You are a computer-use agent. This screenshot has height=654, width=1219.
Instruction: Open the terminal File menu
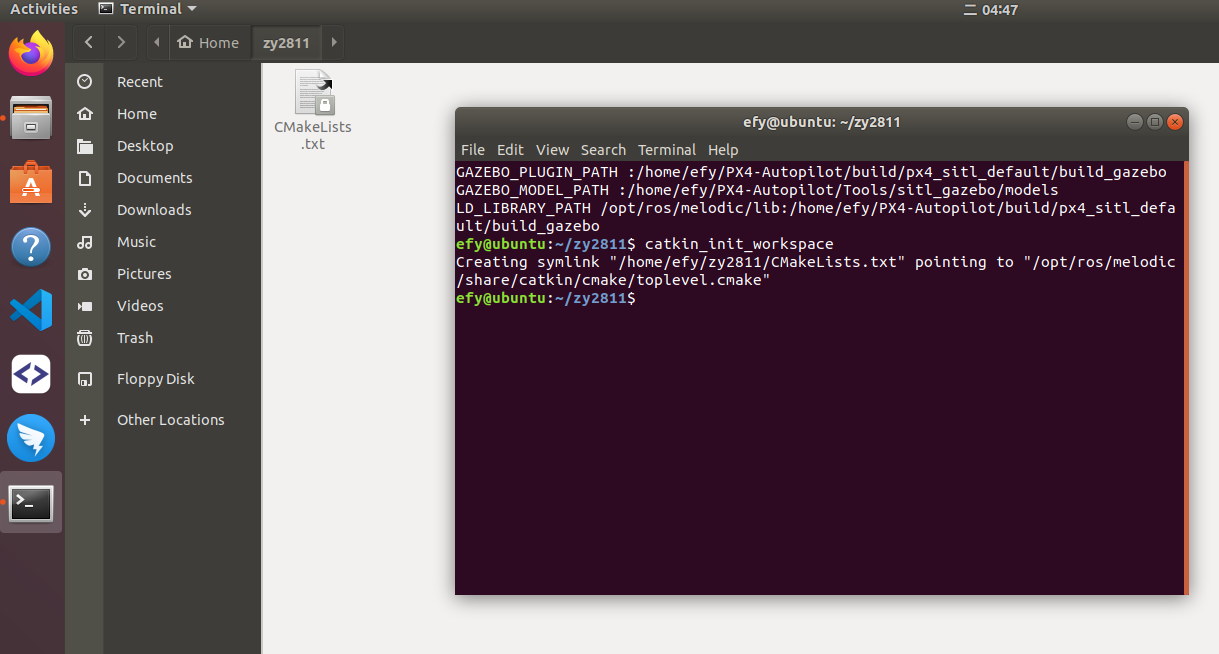point(472,150)
